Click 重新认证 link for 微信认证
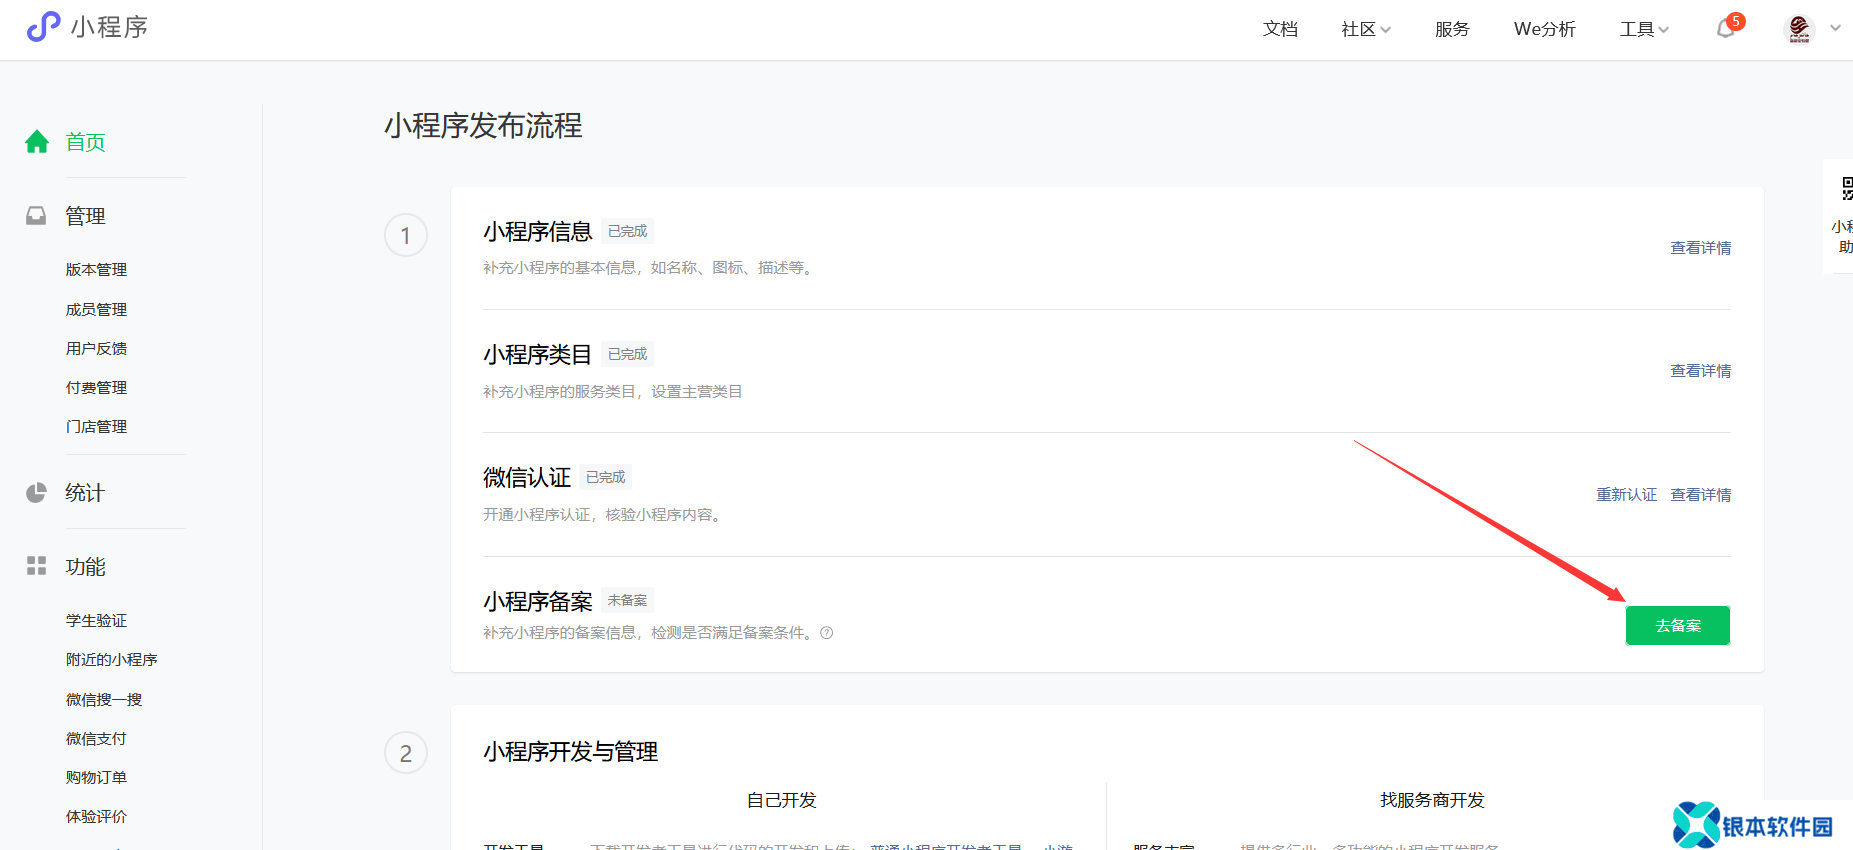The height and width of the screenshot is (850, 1853). tap(1626, 495)
